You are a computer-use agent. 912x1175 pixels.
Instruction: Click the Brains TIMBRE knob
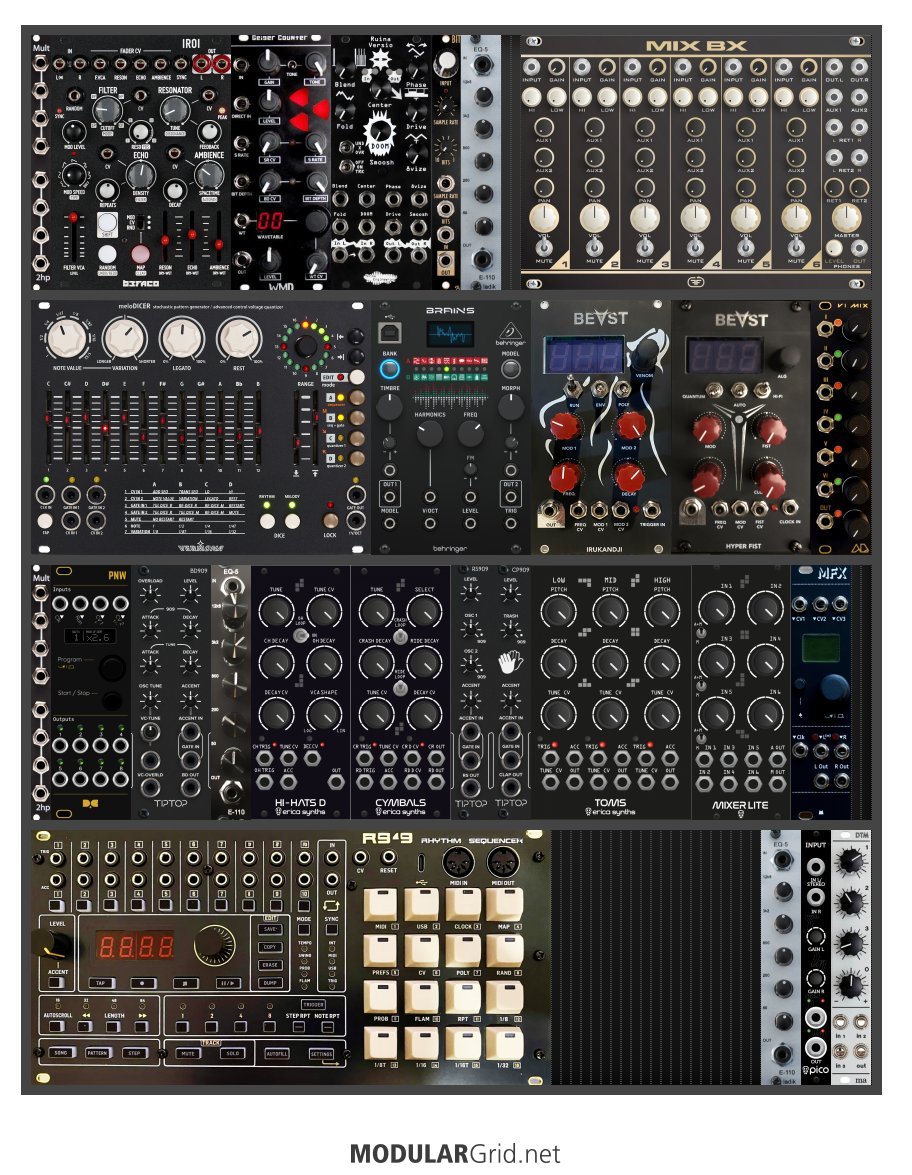389,406
